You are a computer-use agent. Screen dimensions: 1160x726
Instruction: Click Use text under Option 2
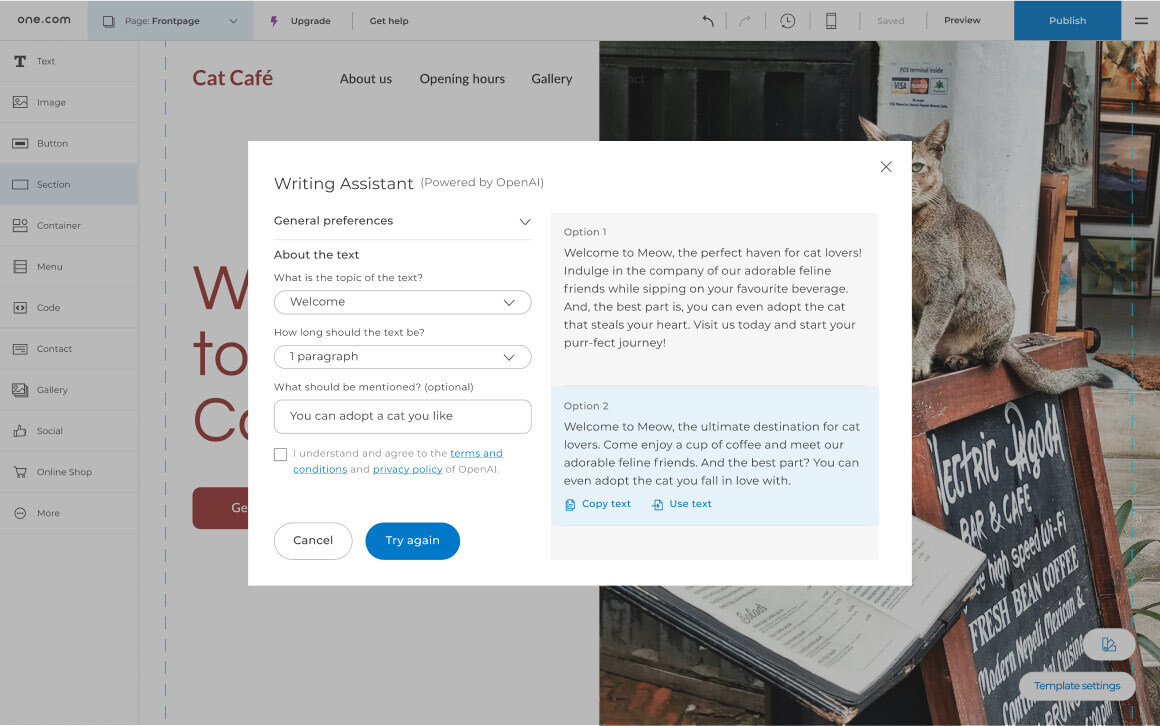click(x=681, y=504)
